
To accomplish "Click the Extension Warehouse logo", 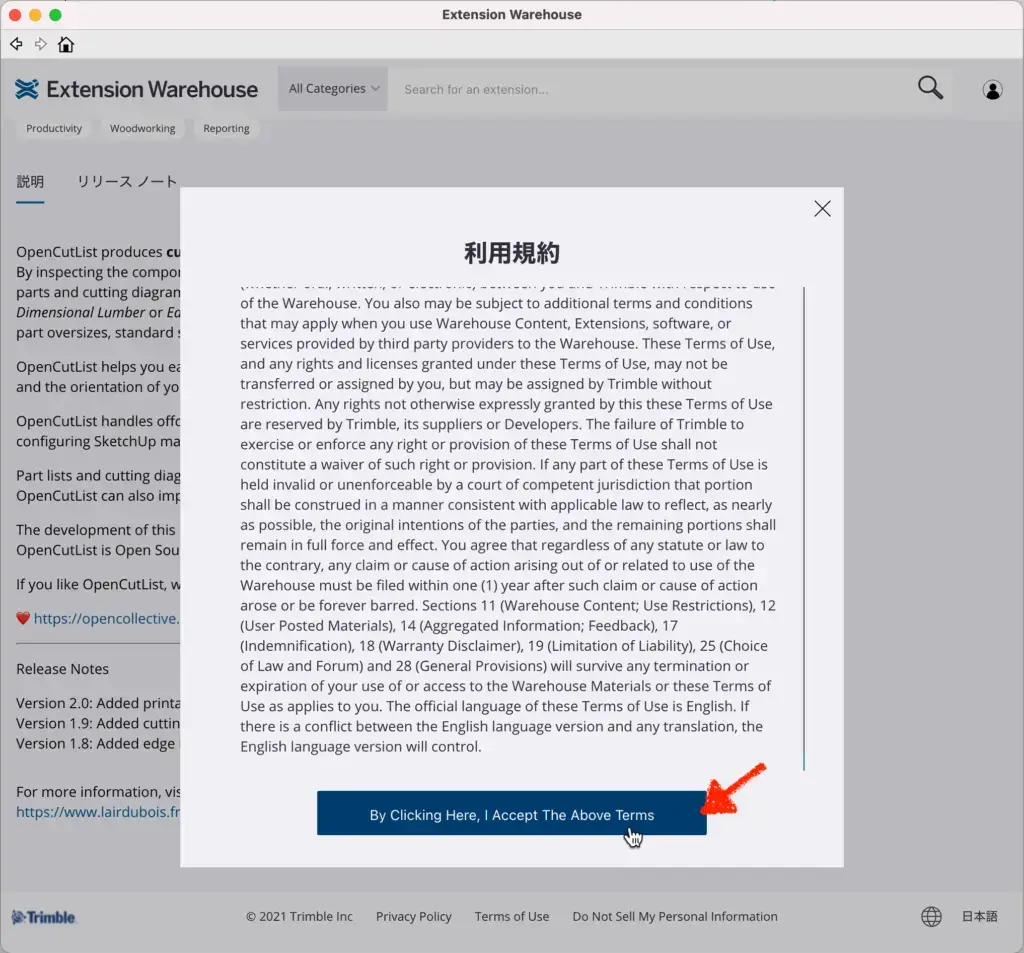I will coord(136,89).
